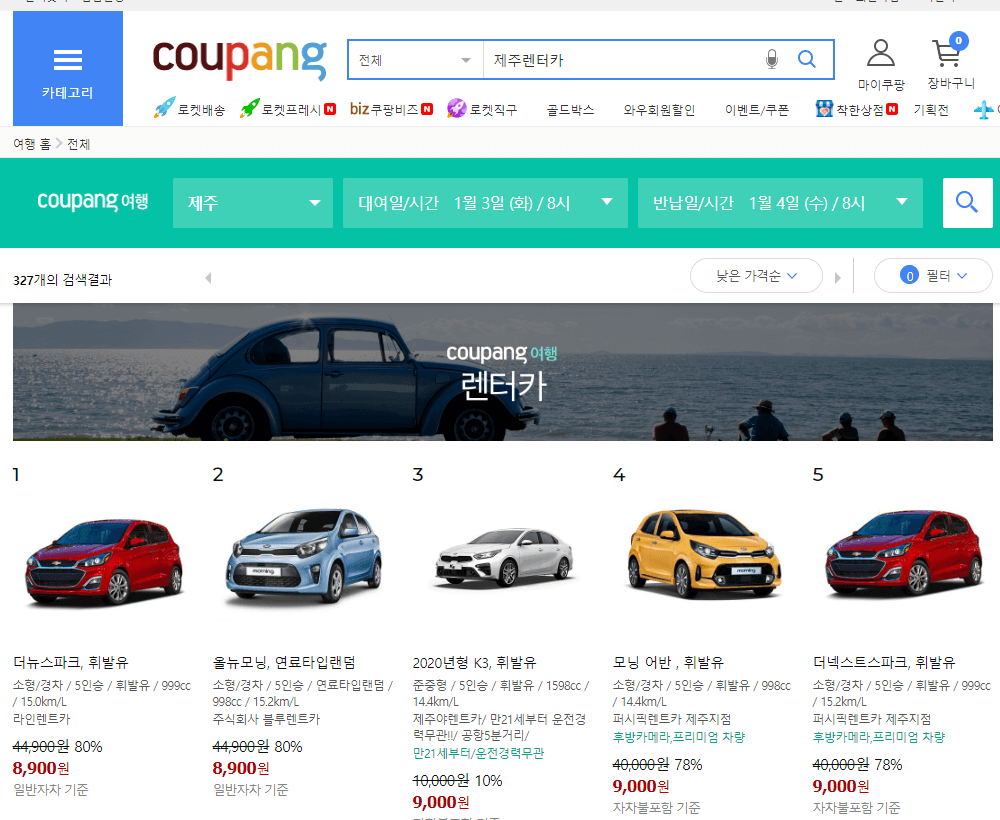Open 와우회원할인 menu item

coord(659,110)
